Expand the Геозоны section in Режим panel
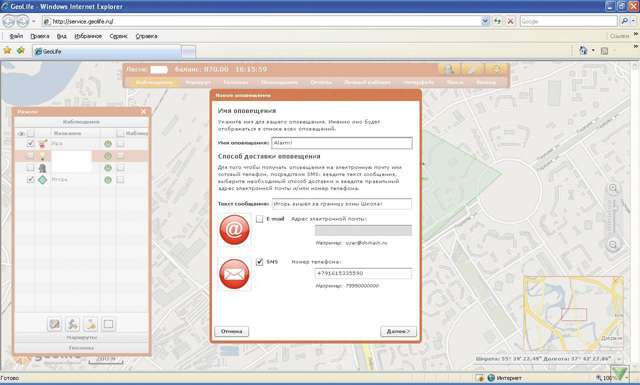Image resolution: width=640 pixels, height=385 pixels. tap(81, 348)
